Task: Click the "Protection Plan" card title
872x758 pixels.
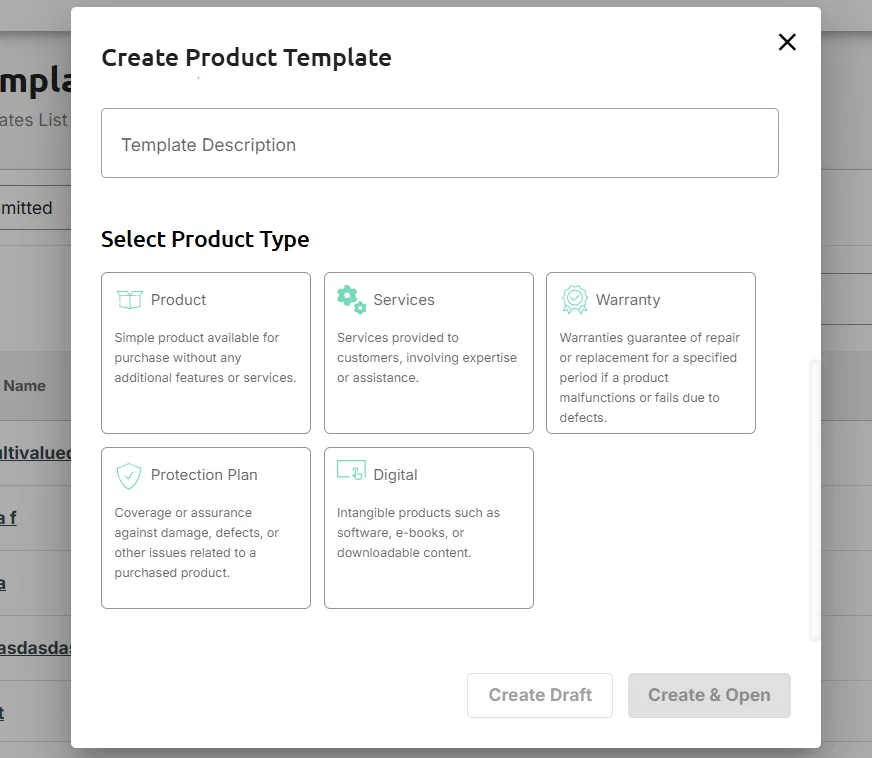Action: [x=204, y=475]
